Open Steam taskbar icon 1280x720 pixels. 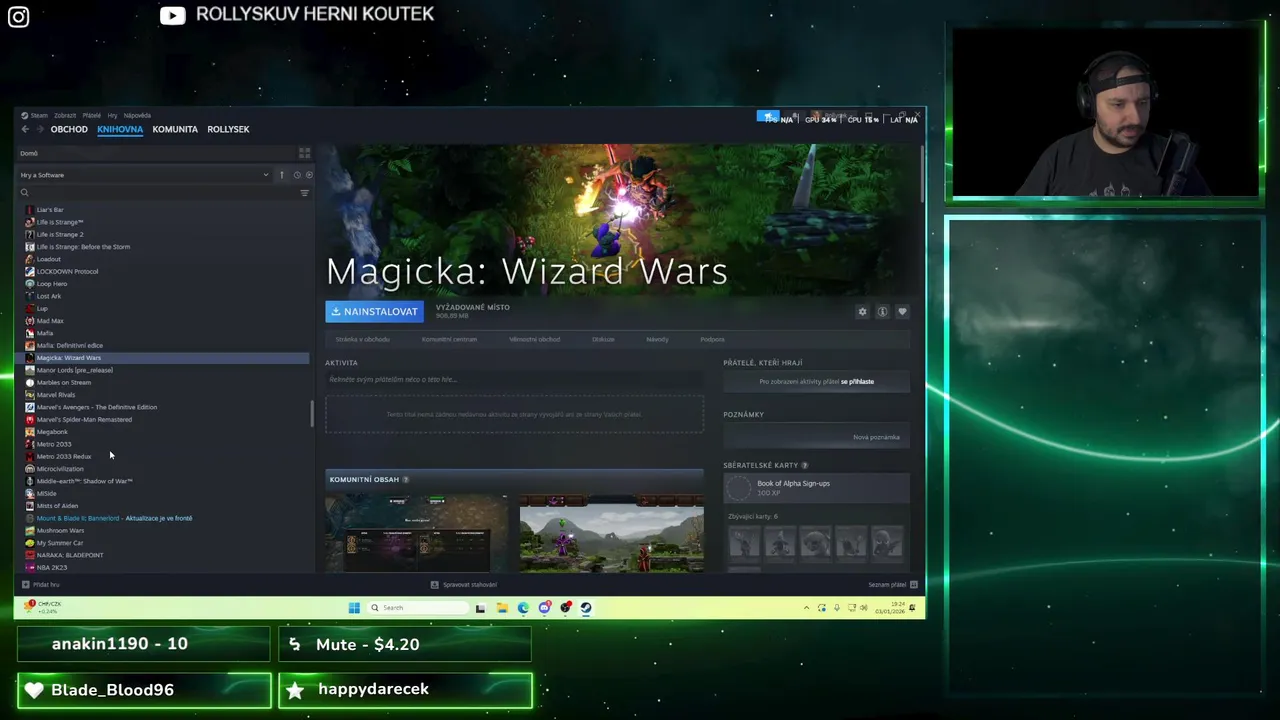[x=586, y=607]
